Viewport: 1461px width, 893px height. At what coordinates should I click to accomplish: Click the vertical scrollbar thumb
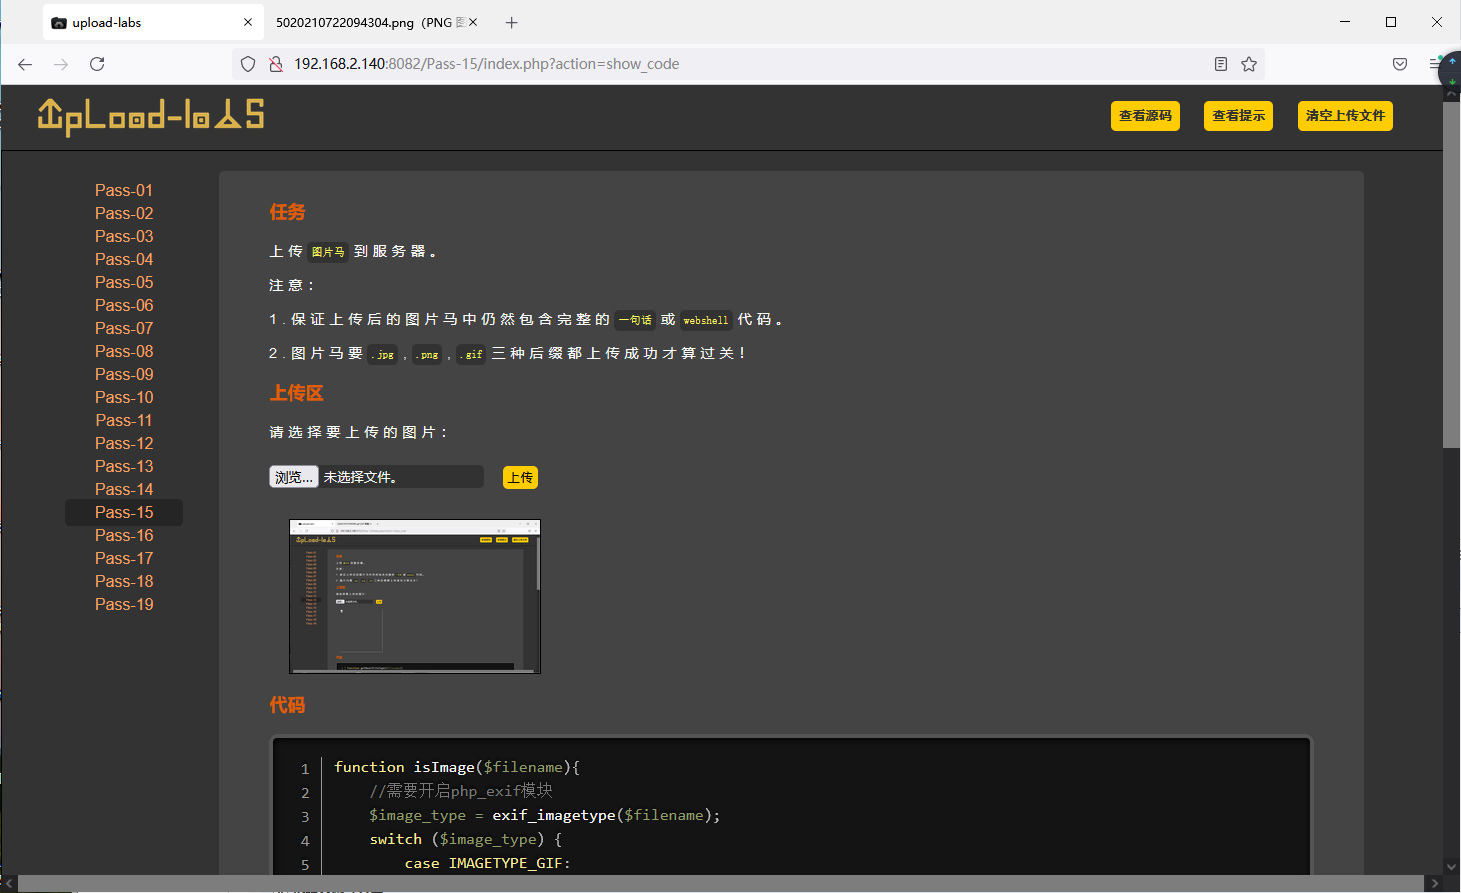pos(1451,273)
